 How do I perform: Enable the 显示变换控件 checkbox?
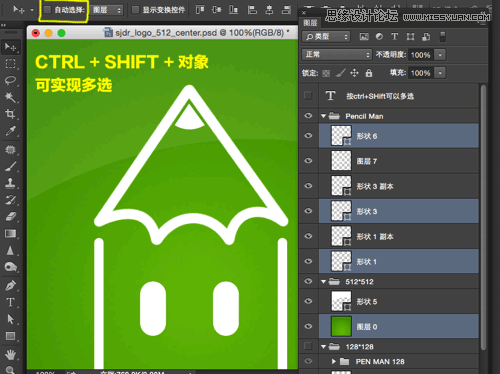(135, 10)
